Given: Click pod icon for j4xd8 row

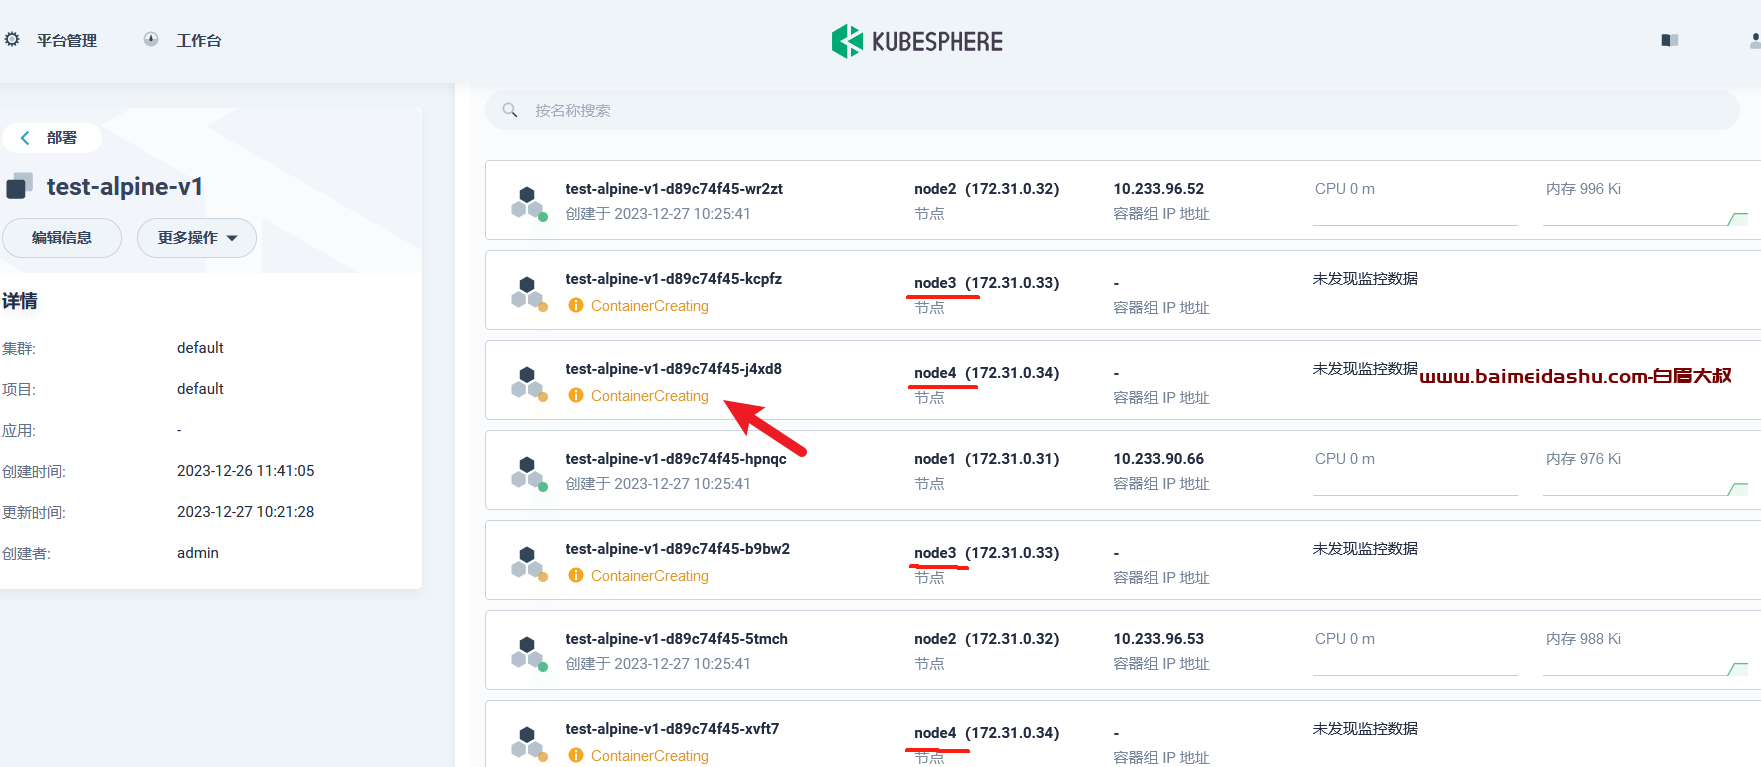Looking at the screenshot, I should (x=528, y=383).
